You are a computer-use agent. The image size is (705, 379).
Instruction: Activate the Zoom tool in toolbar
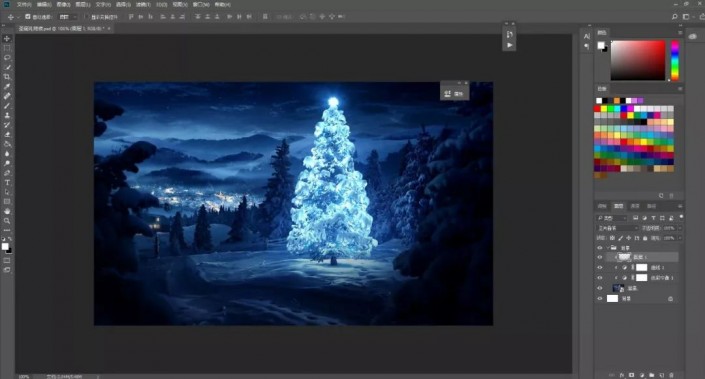(7, 221)
